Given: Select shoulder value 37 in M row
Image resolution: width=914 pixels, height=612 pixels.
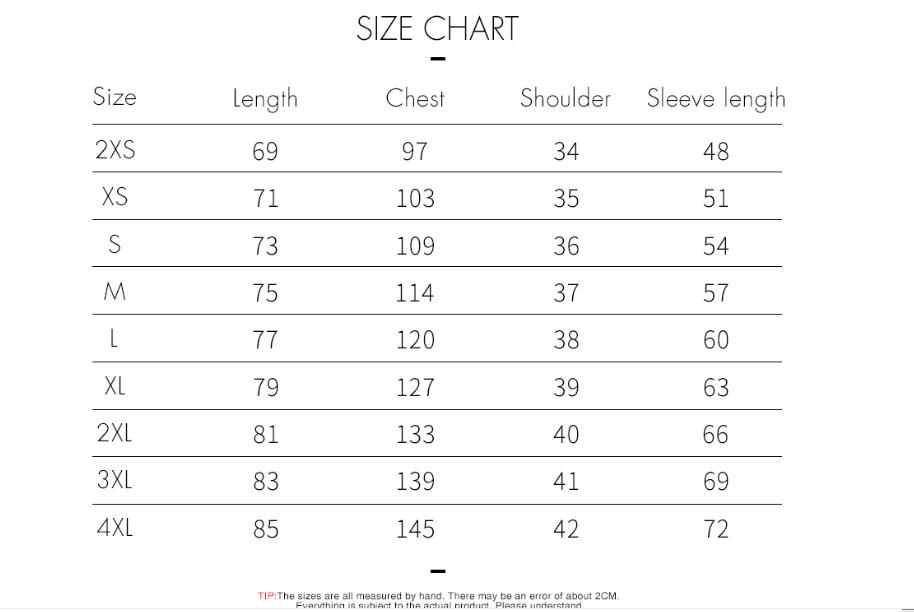Looking at the screenshot, I should click(566, 293).
